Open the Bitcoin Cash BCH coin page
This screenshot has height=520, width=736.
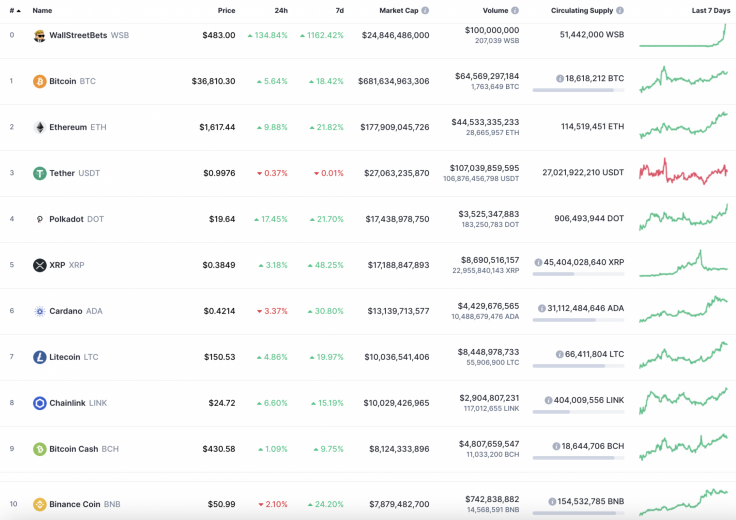pyautogui.click(x=84, y=449)
